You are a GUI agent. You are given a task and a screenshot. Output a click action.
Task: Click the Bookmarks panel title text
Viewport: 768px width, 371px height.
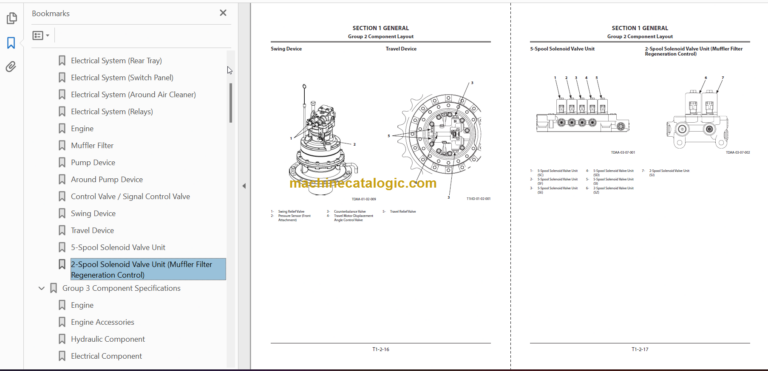pos(50,13)
